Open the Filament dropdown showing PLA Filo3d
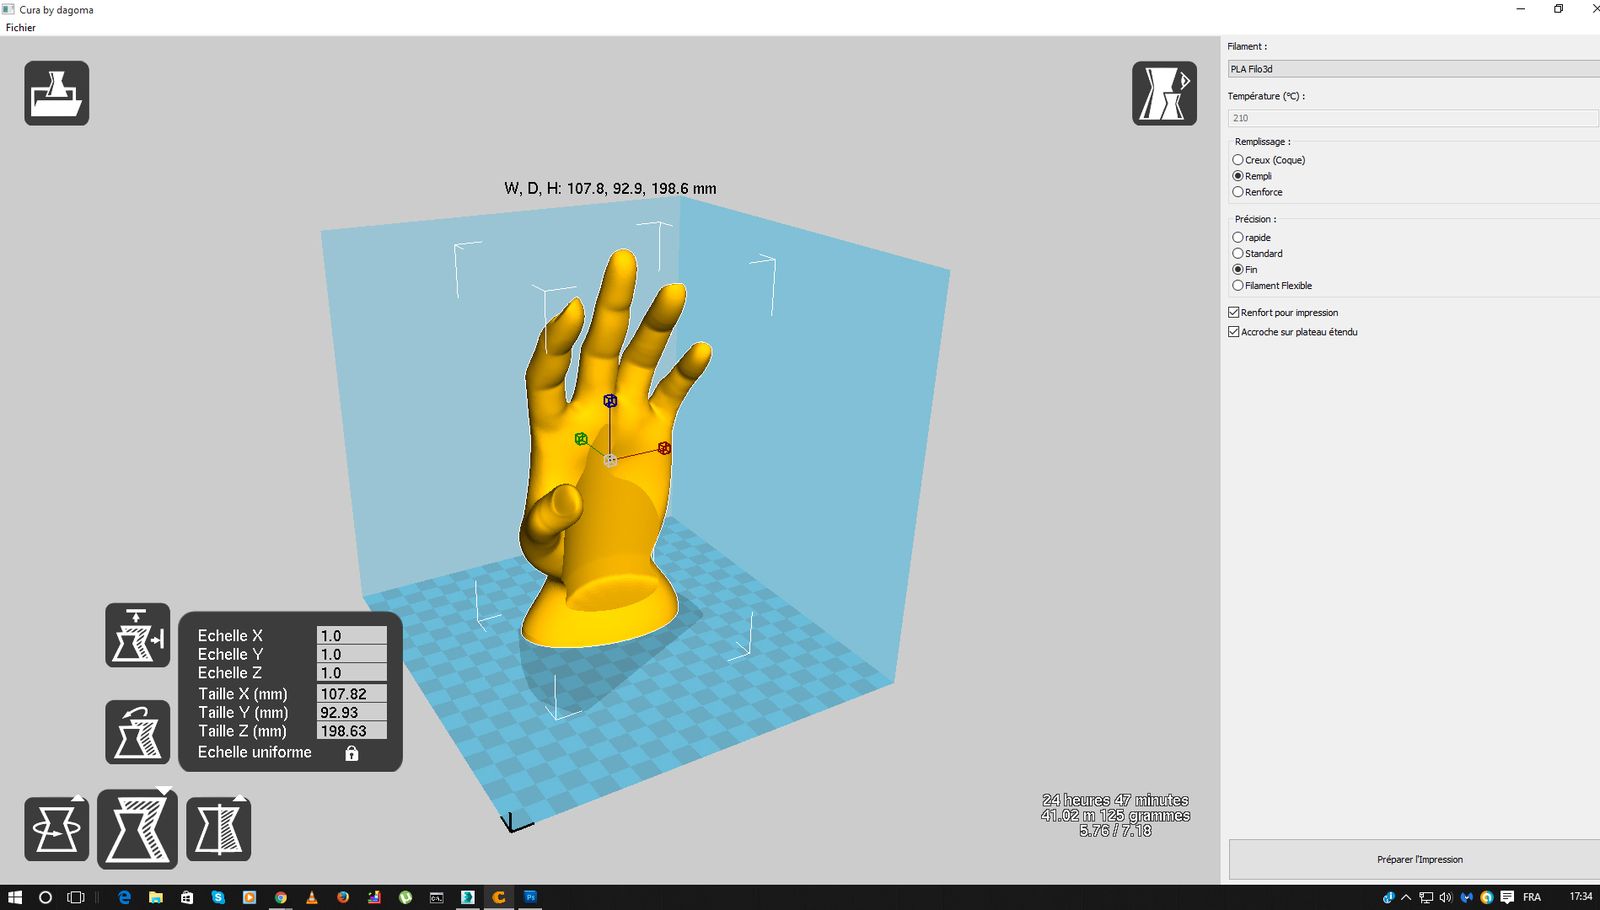This screenshot has width=1600, height=910. tap(1413, 69)
